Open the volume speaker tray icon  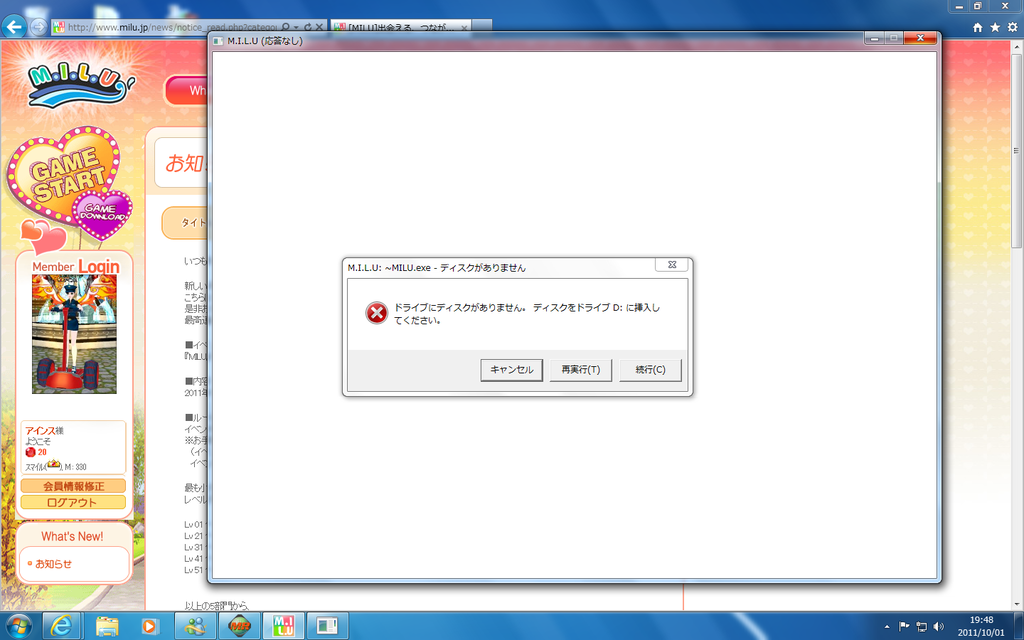point(939,627)
